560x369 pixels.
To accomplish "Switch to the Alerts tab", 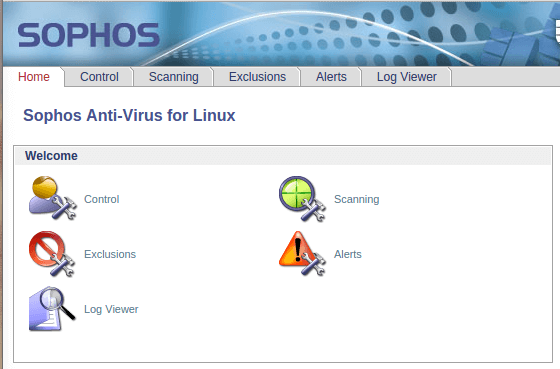I will point(331,77).
